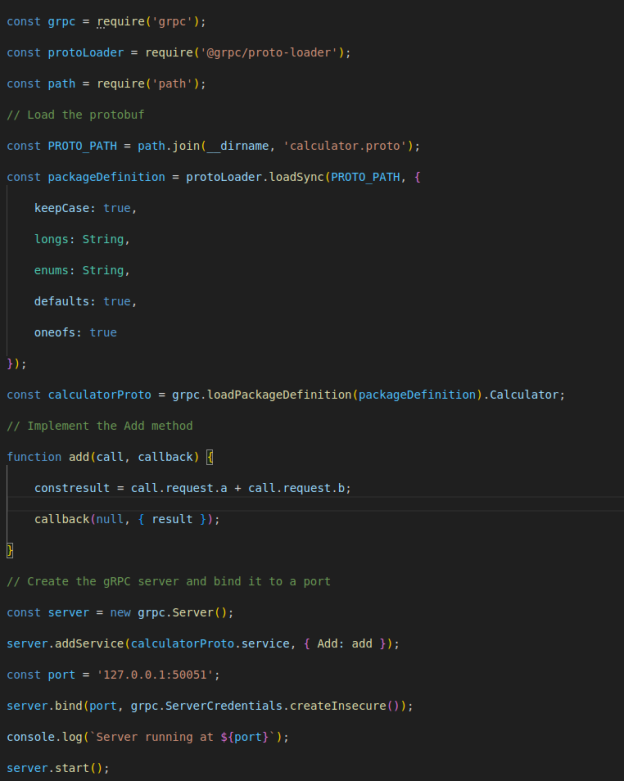Click the comment "// Load the protobuf"

click(76, 115)
